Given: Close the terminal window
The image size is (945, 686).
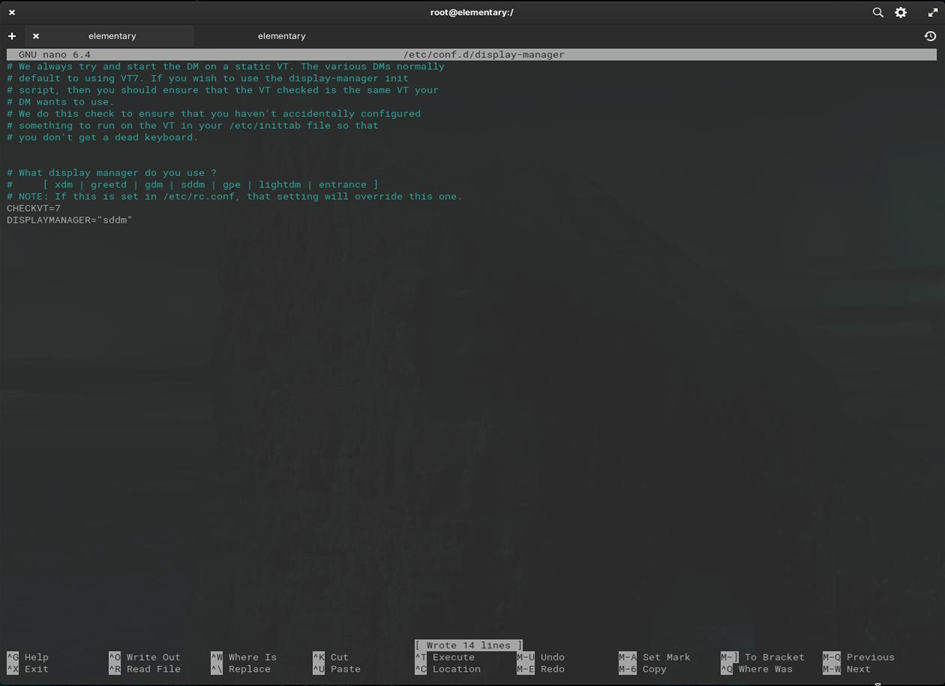Looking at the screenshot, I should 12,12.
